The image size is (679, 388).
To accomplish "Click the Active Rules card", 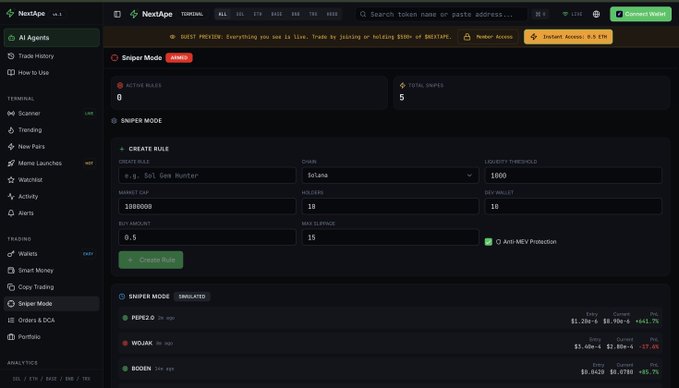I will (x=249, y=93).
